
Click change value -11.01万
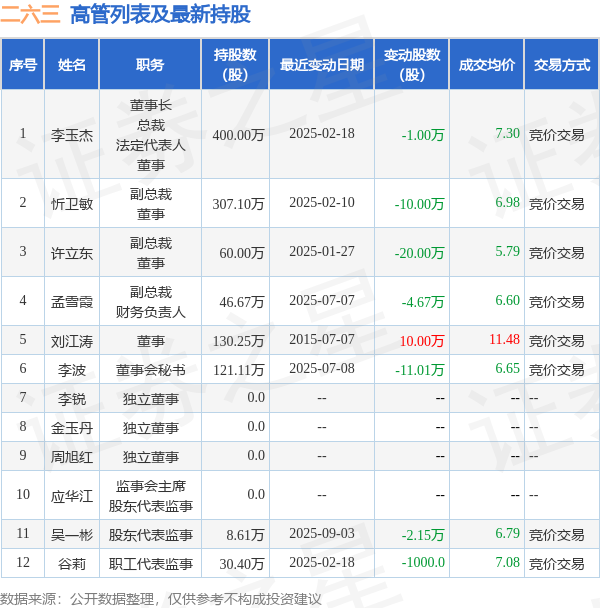pyautogui.click(x=419, y=370)
